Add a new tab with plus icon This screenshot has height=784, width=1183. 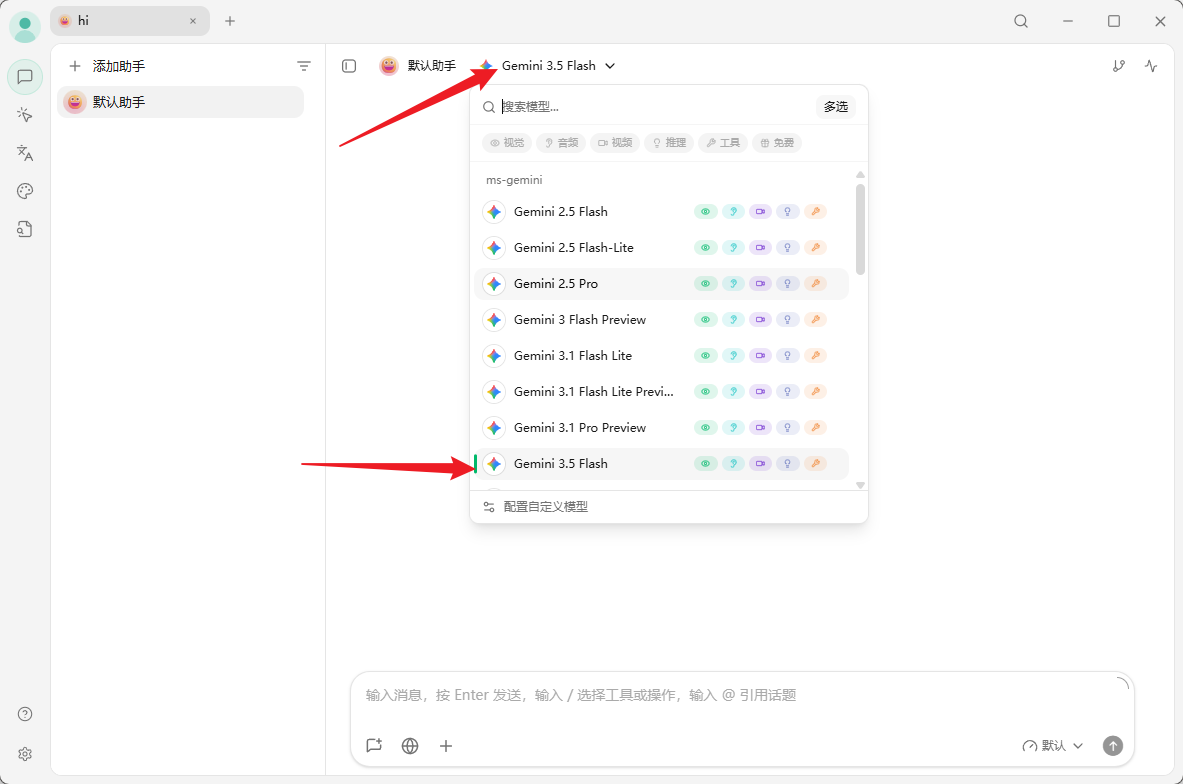[x=230, y=21]
